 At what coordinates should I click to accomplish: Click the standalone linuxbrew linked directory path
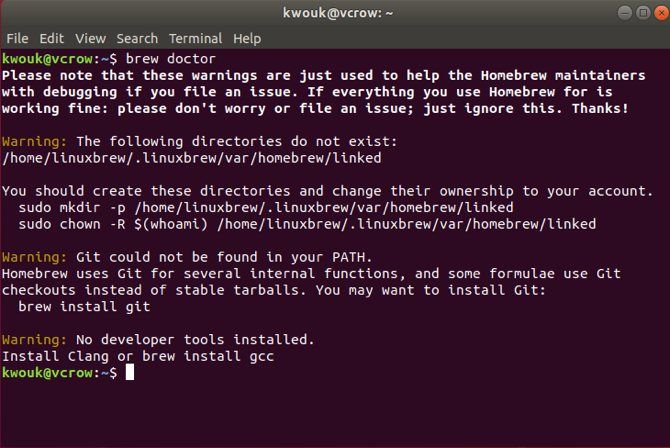point(192,158)
